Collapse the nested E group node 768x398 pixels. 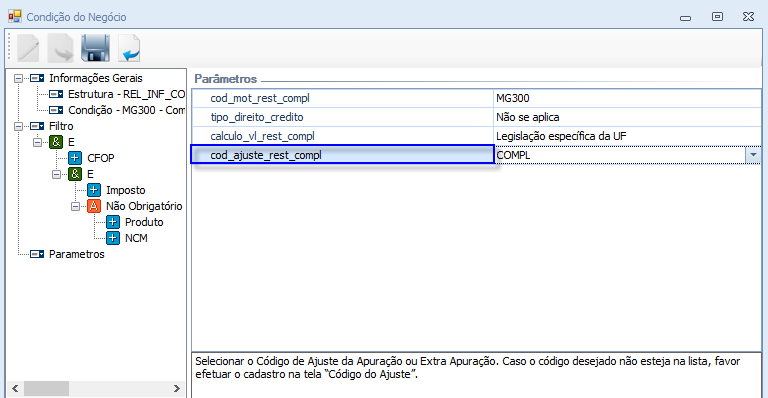56,174
